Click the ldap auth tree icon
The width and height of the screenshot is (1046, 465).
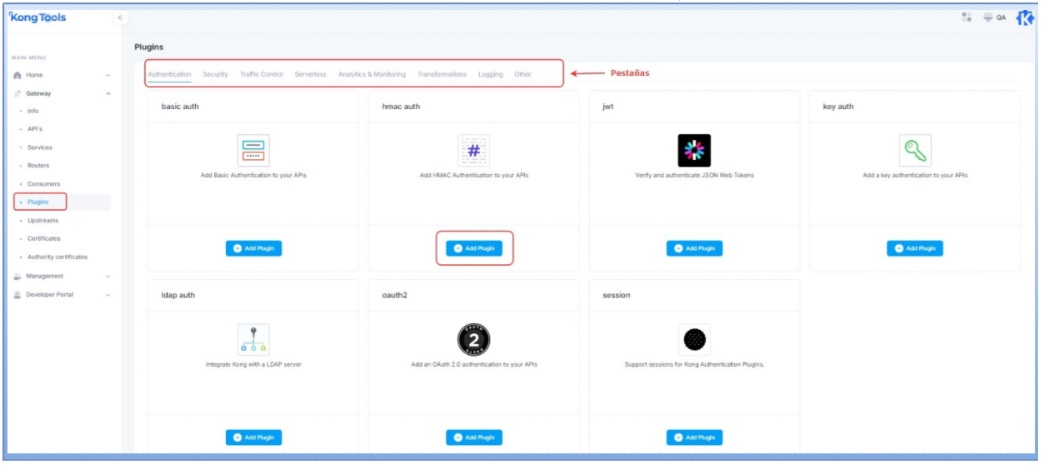[253, 340]
